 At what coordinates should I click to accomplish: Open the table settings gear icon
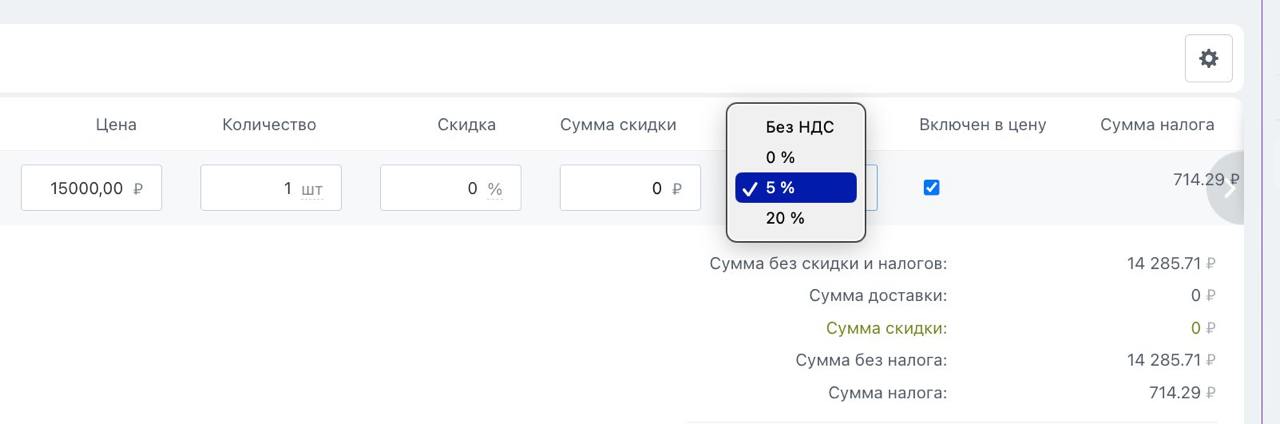coord(1208,59)
